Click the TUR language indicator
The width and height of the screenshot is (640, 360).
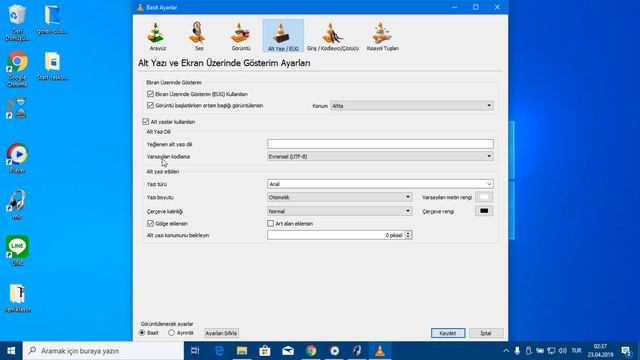[576, 351]
